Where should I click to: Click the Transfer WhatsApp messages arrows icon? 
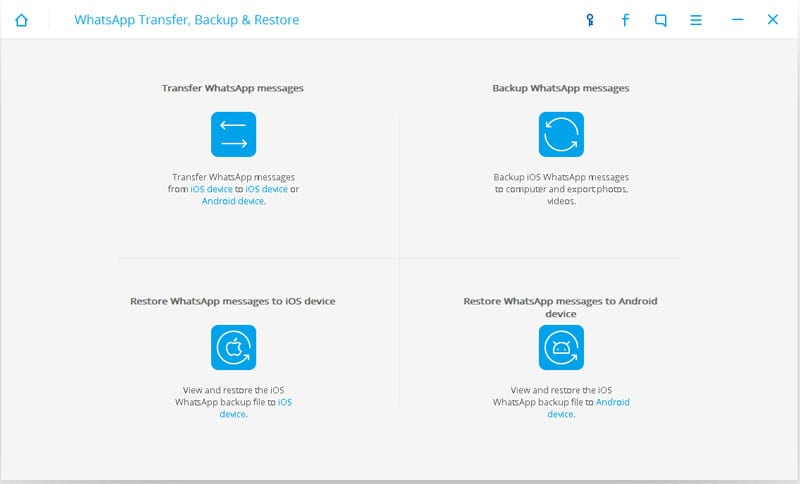pyautogui.click(x=234, y=134)
